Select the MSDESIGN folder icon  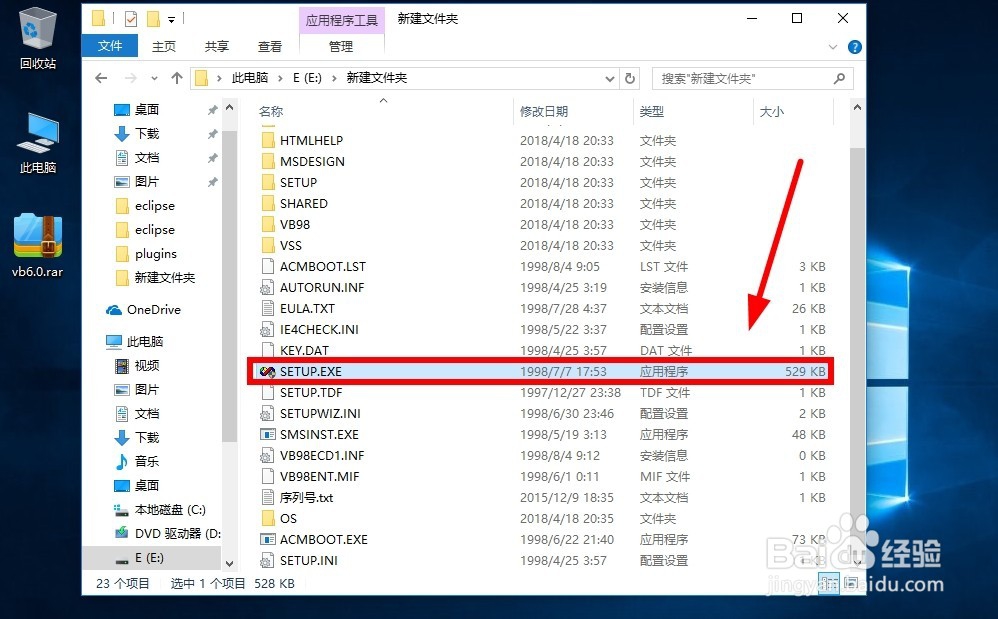pyautogui.click(x=268, y=162)
